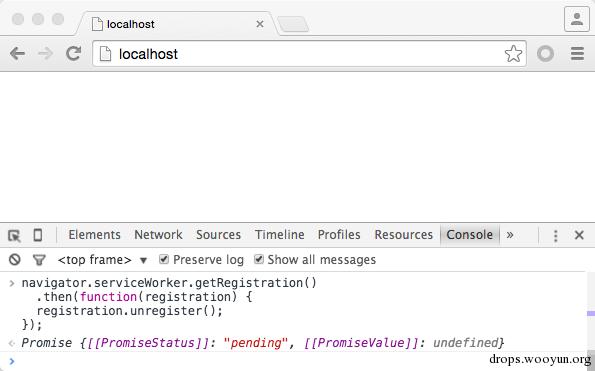Clear the console log
The width and height of the screenshot is (595, 371).
(x=15, y=259)
